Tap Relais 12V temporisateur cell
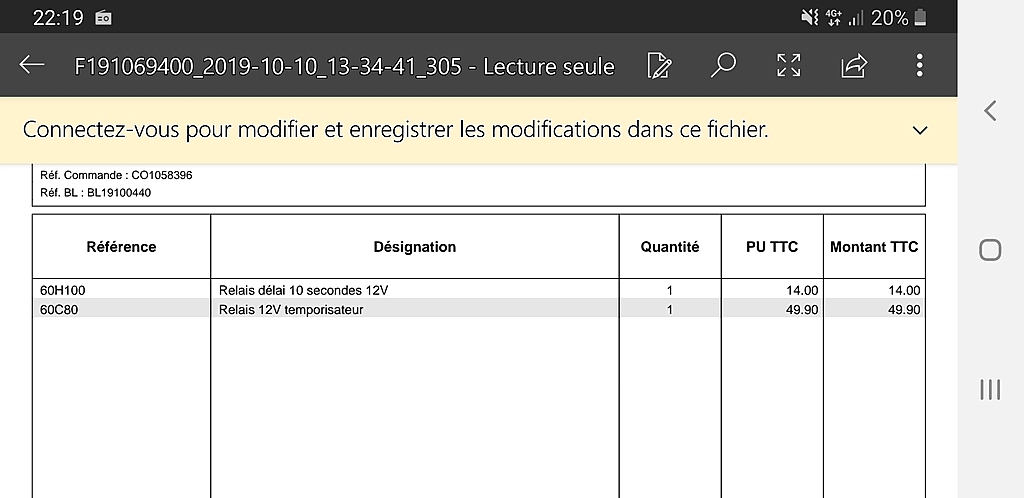This screenshot has height=498, width=1024. coord(291,310)
